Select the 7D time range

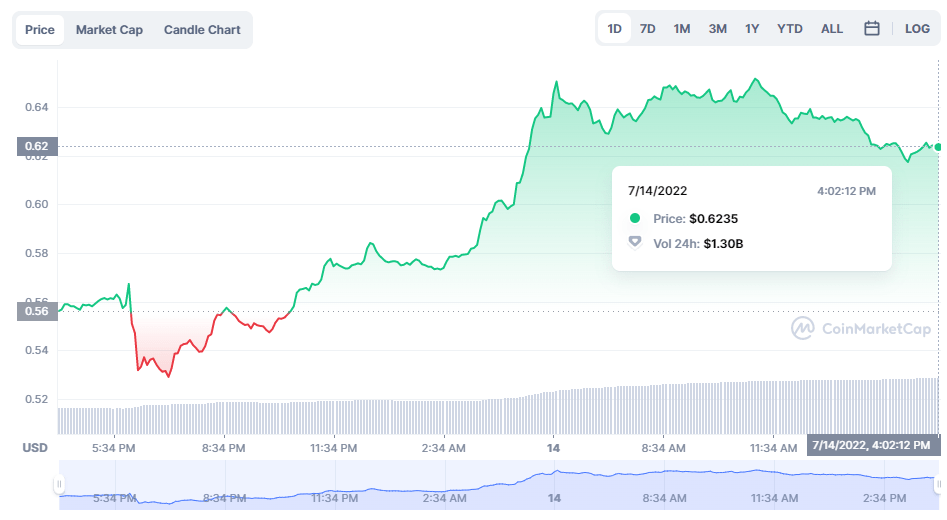pyautogui.click(x=647, y=29)
